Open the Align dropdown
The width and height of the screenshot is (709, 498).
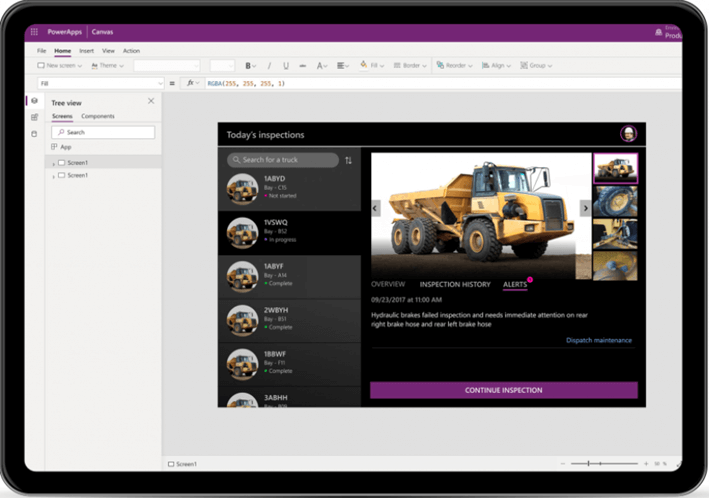[x=496, y=66]
